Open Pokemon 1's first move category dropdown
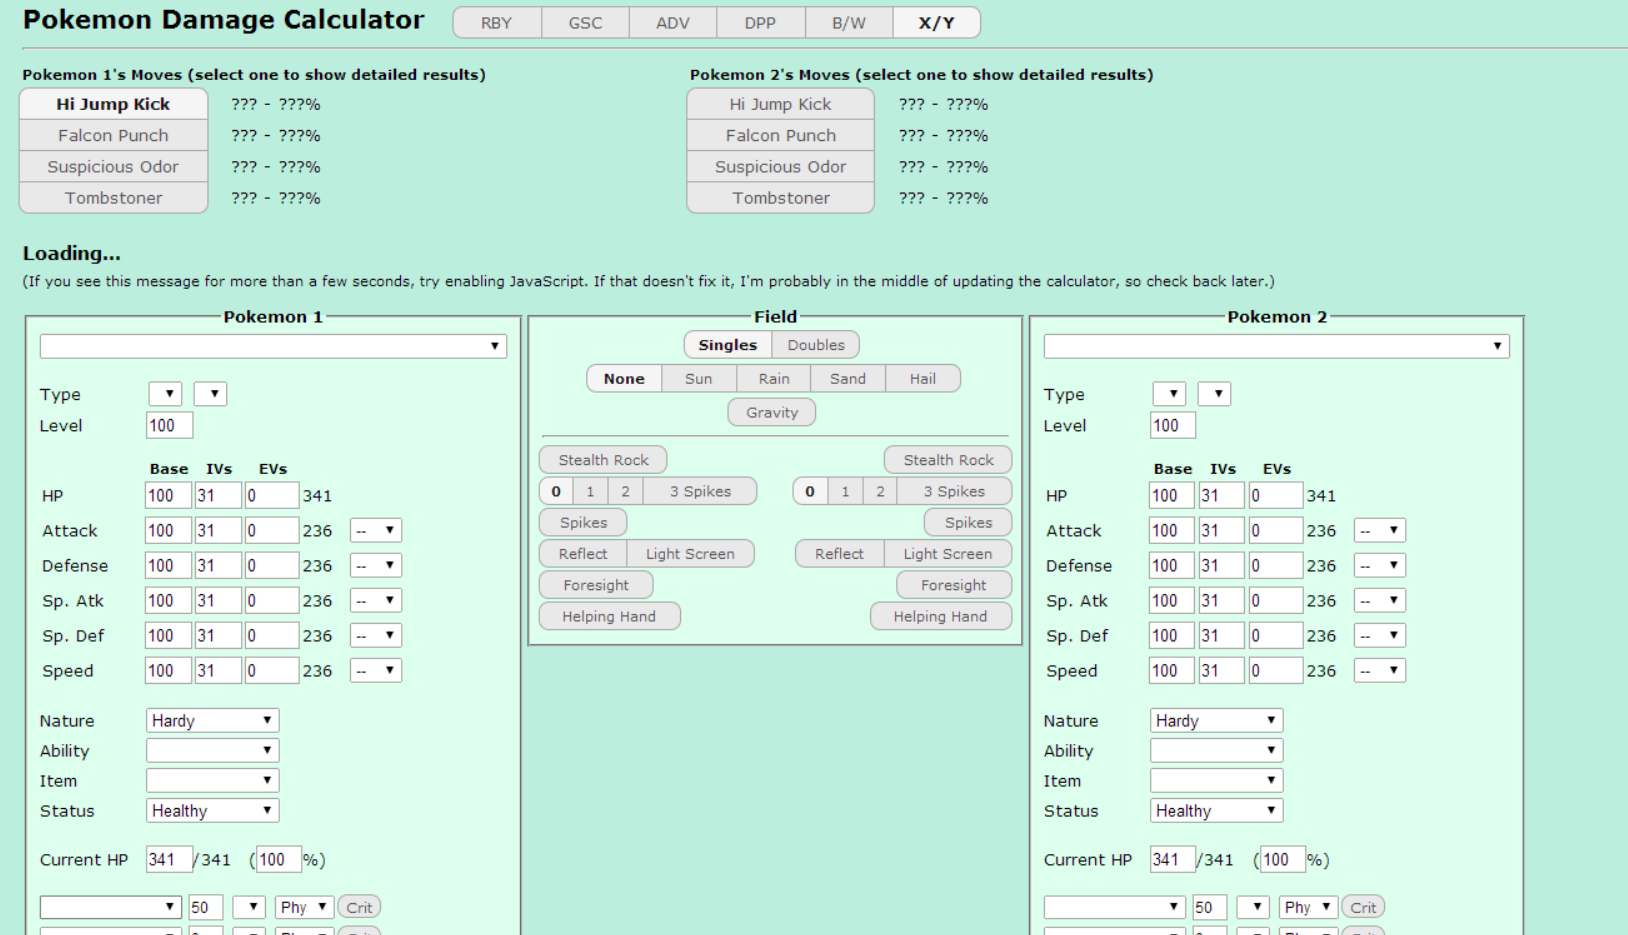The image size is (1628, 935). [304, 908]
